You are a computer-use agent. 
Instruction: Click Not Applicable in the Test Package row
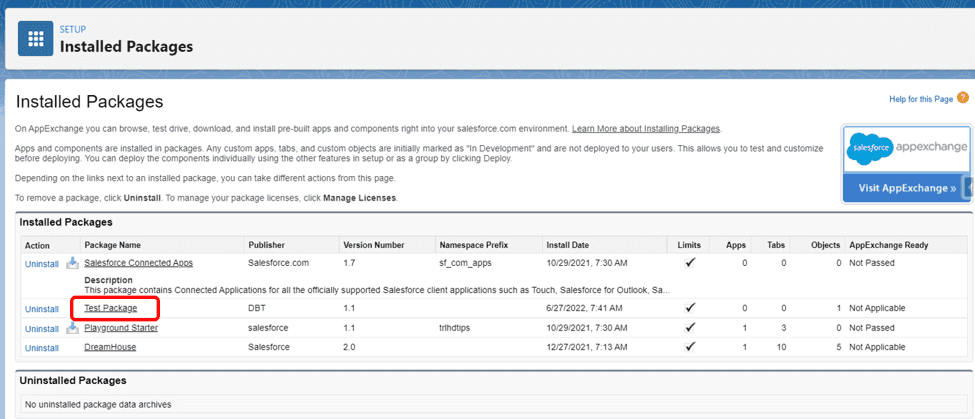coord(877,308)
